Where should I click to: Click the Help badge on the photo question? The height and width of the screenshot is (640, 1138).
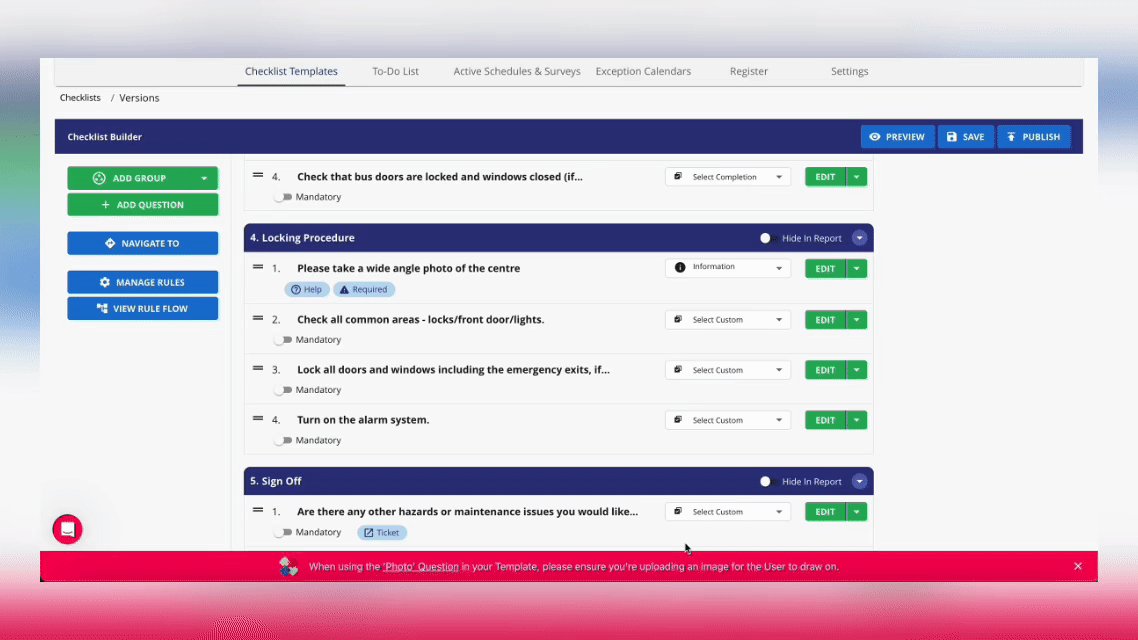click(x=307, y=289)
